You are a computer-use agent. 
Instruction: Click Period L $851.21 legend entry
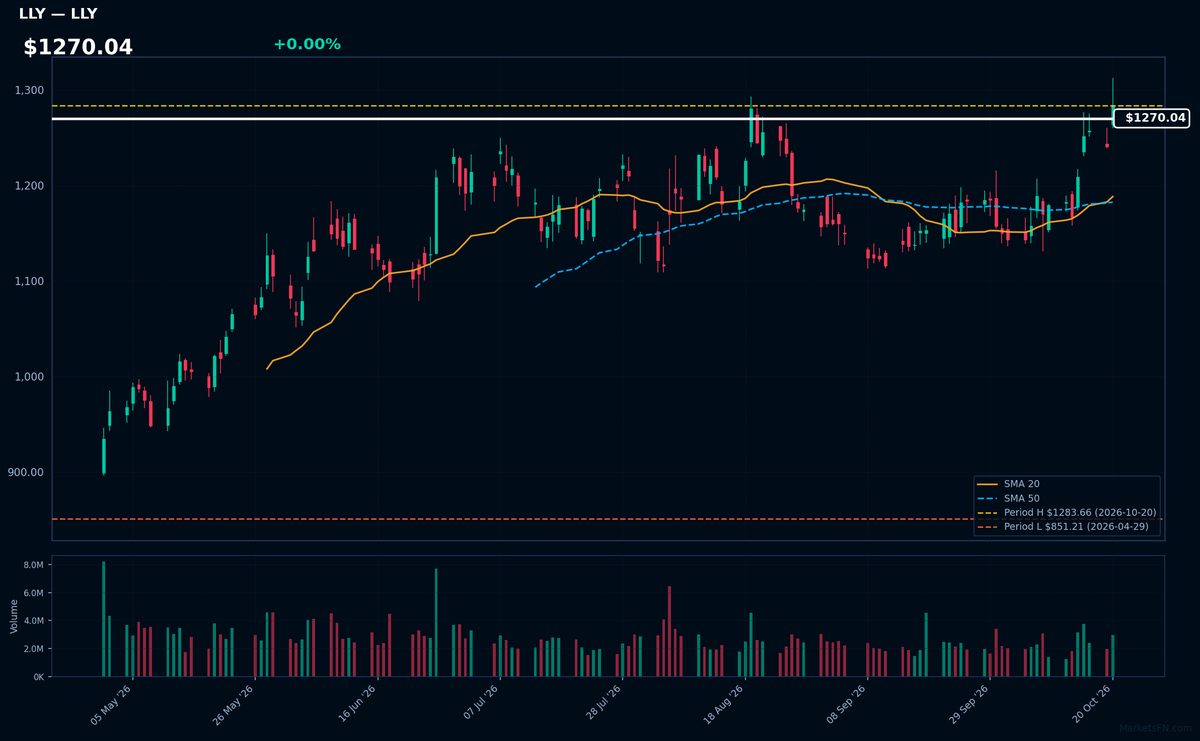(1064, 526)
